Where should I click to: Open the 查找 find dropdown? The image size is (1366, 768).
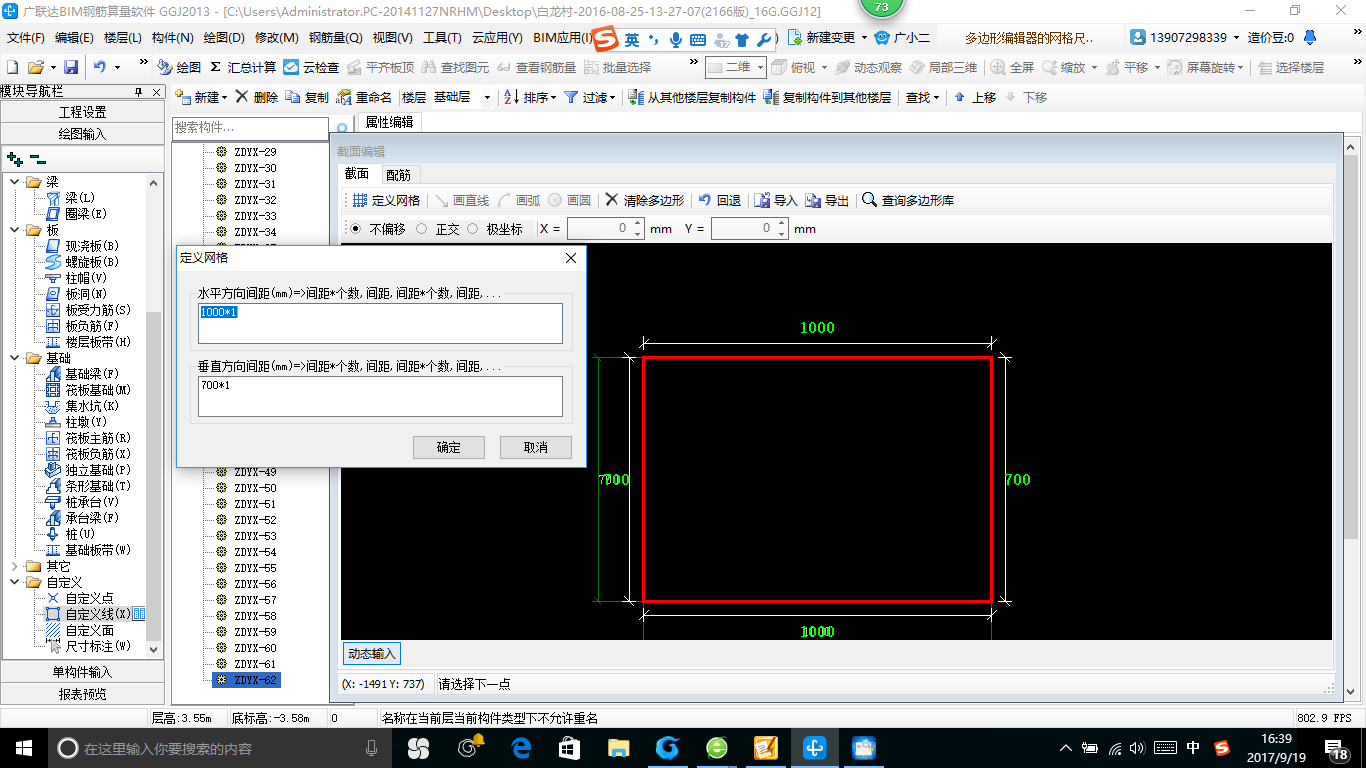(x=922, y=97)
